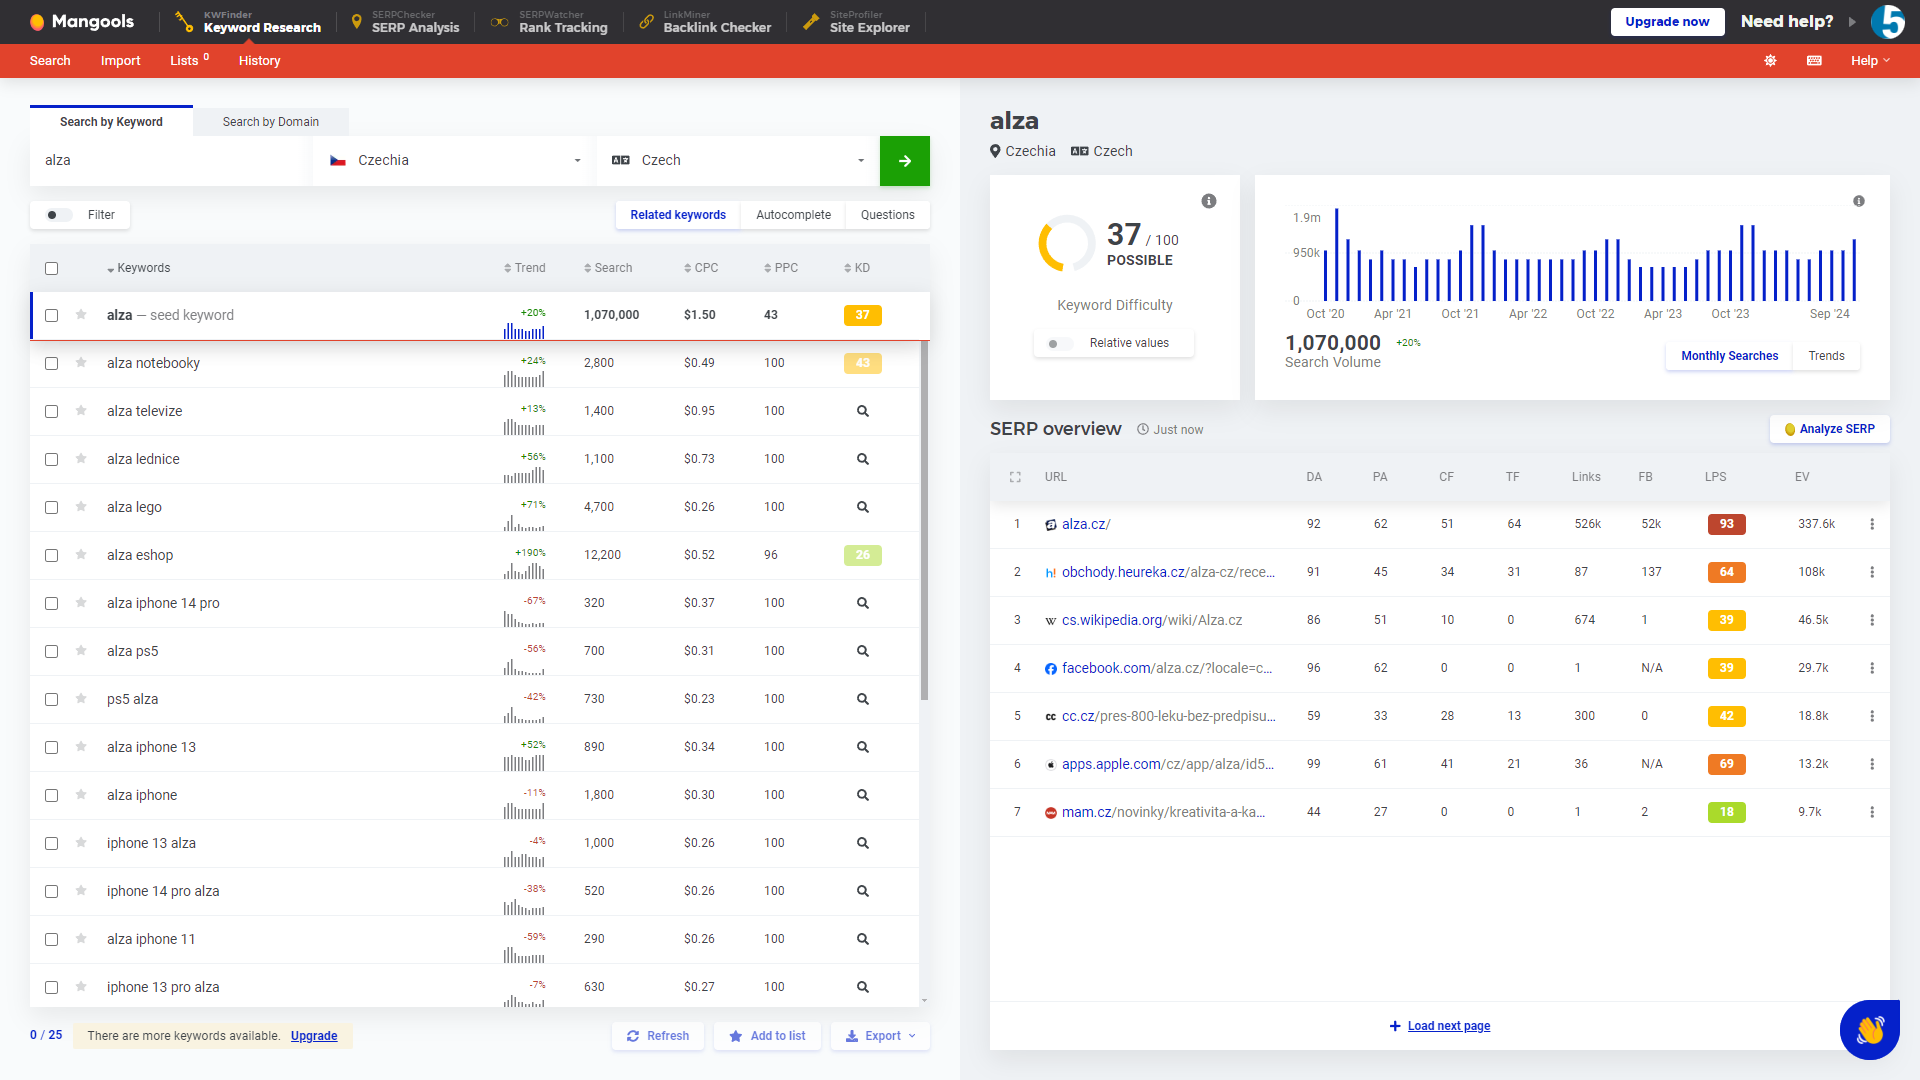1920x1080 pixels.
Task: Open more options for mam.cz result
Action: tap(1872, 812)
